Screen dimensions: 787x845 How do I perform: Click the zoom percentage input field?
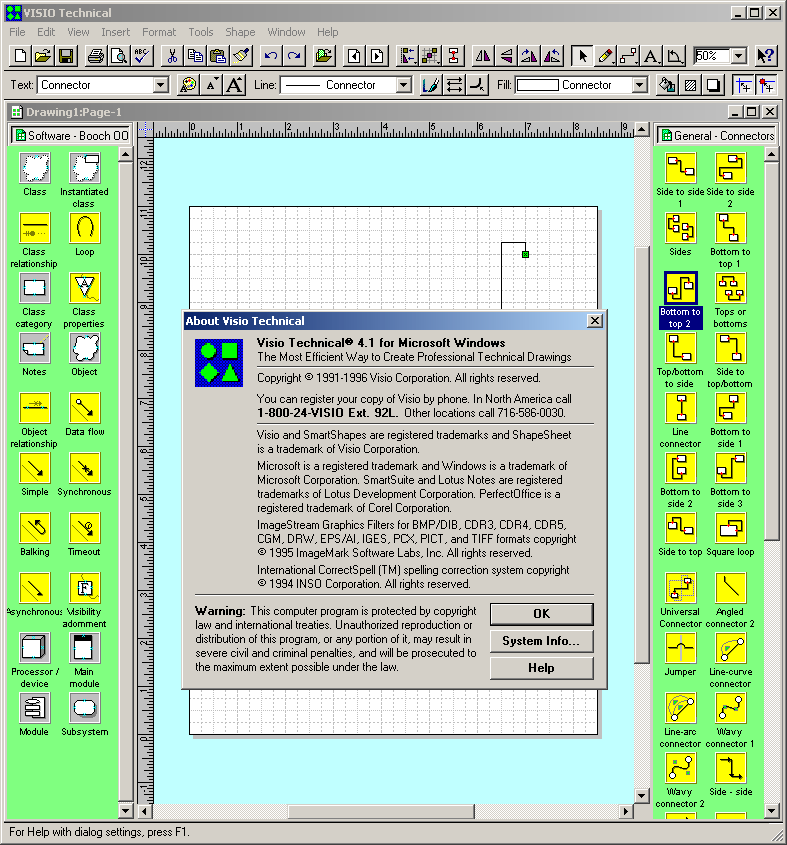click(712, 56)
